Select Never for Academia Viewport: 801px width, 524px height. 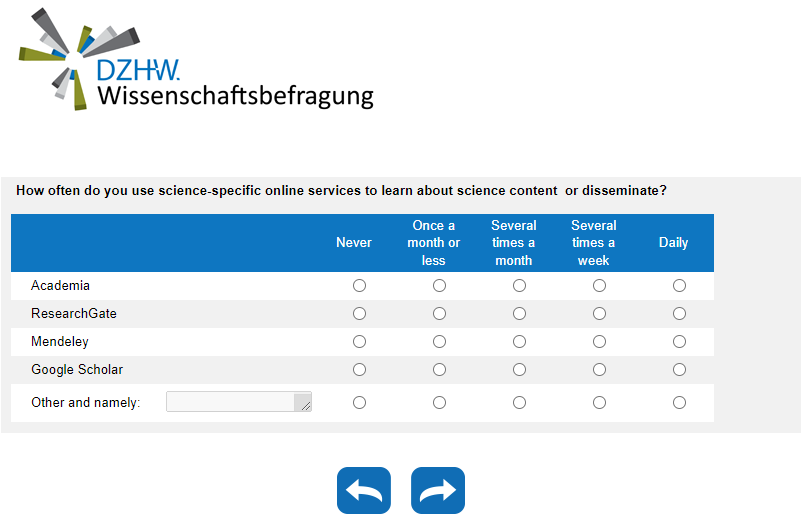click(360, 286)
